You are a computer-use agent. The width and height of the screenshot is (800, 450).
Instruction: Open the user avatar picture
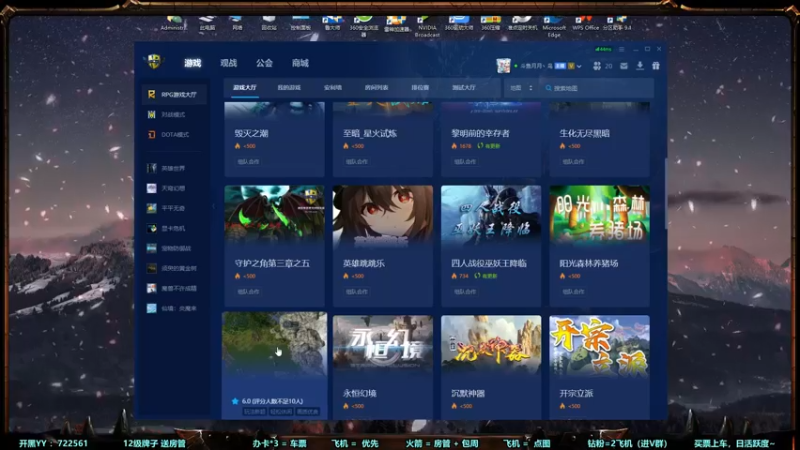coord(504,66)
